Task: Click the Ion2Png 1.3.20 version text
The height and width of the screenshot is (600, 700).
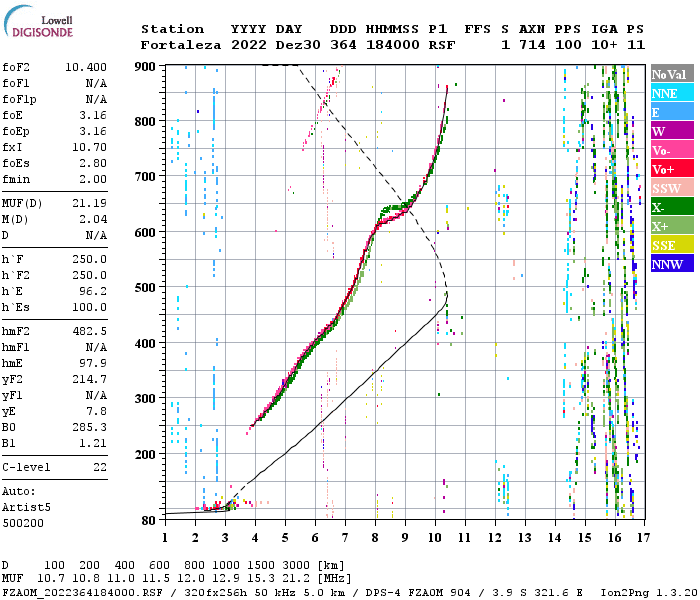Action: 650,592
